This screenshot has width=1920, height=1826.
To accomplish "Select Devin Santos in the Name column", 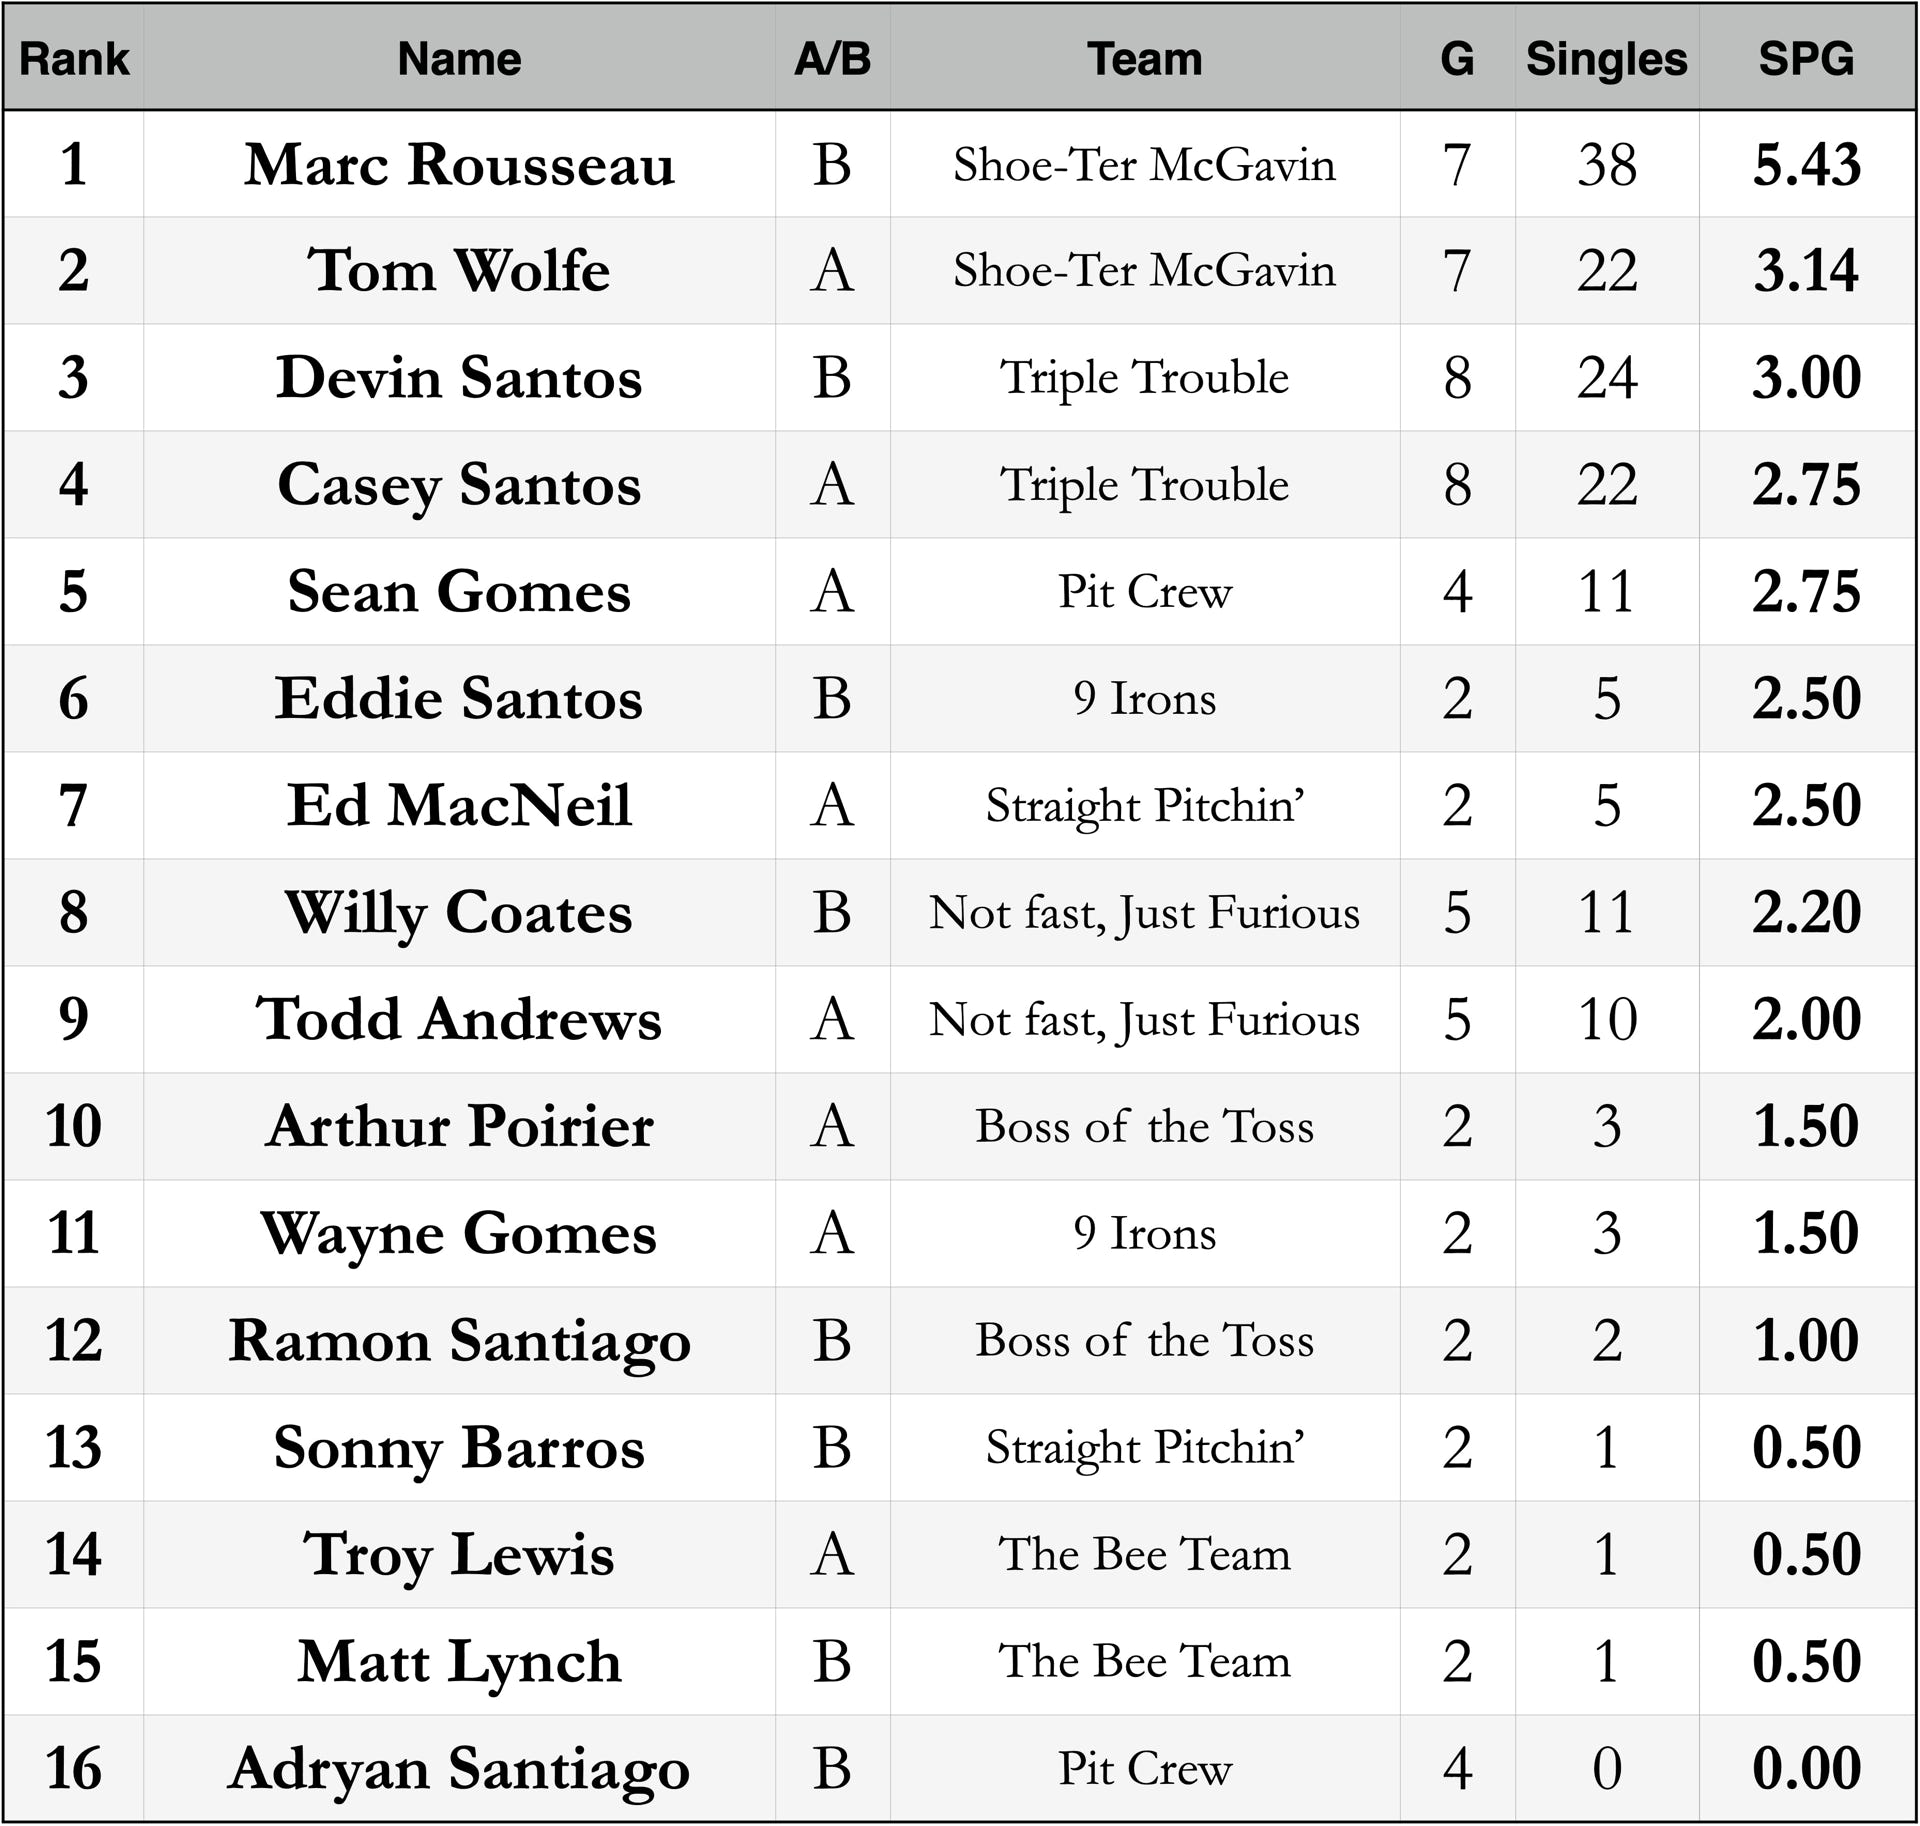I will coord(459,378).
